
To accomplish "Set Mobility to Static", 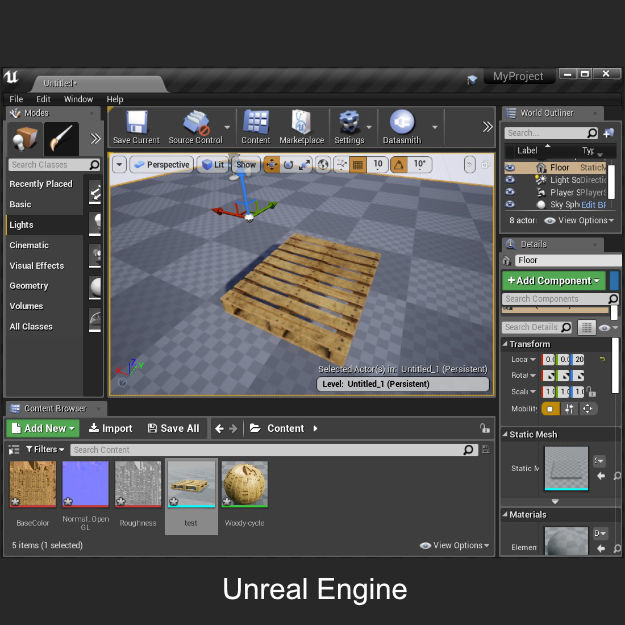I will [550, 409].
